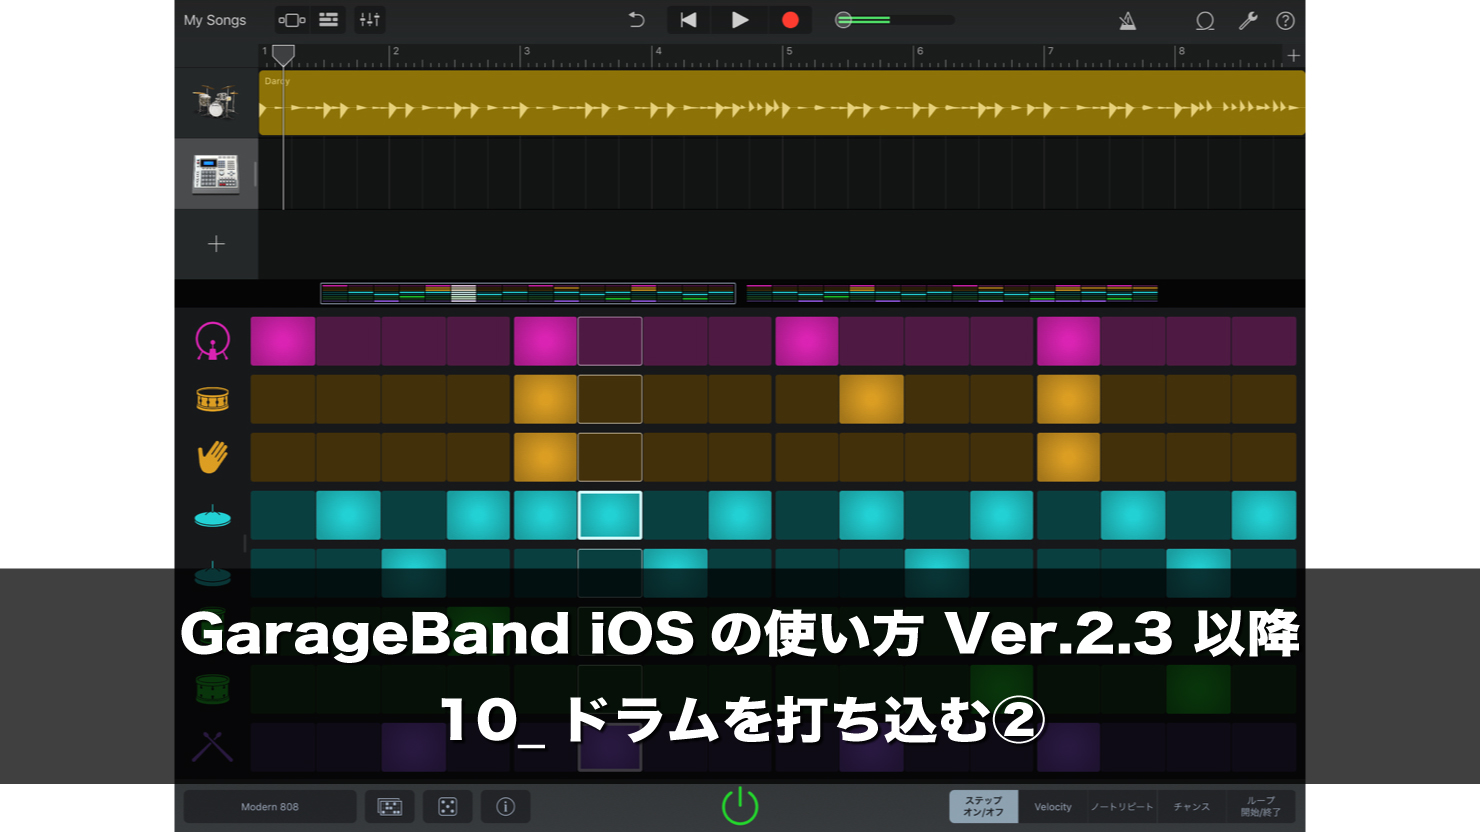Turn off kick step 1
Viewport: 1480px width, 832px height.
tap(283, 341)
